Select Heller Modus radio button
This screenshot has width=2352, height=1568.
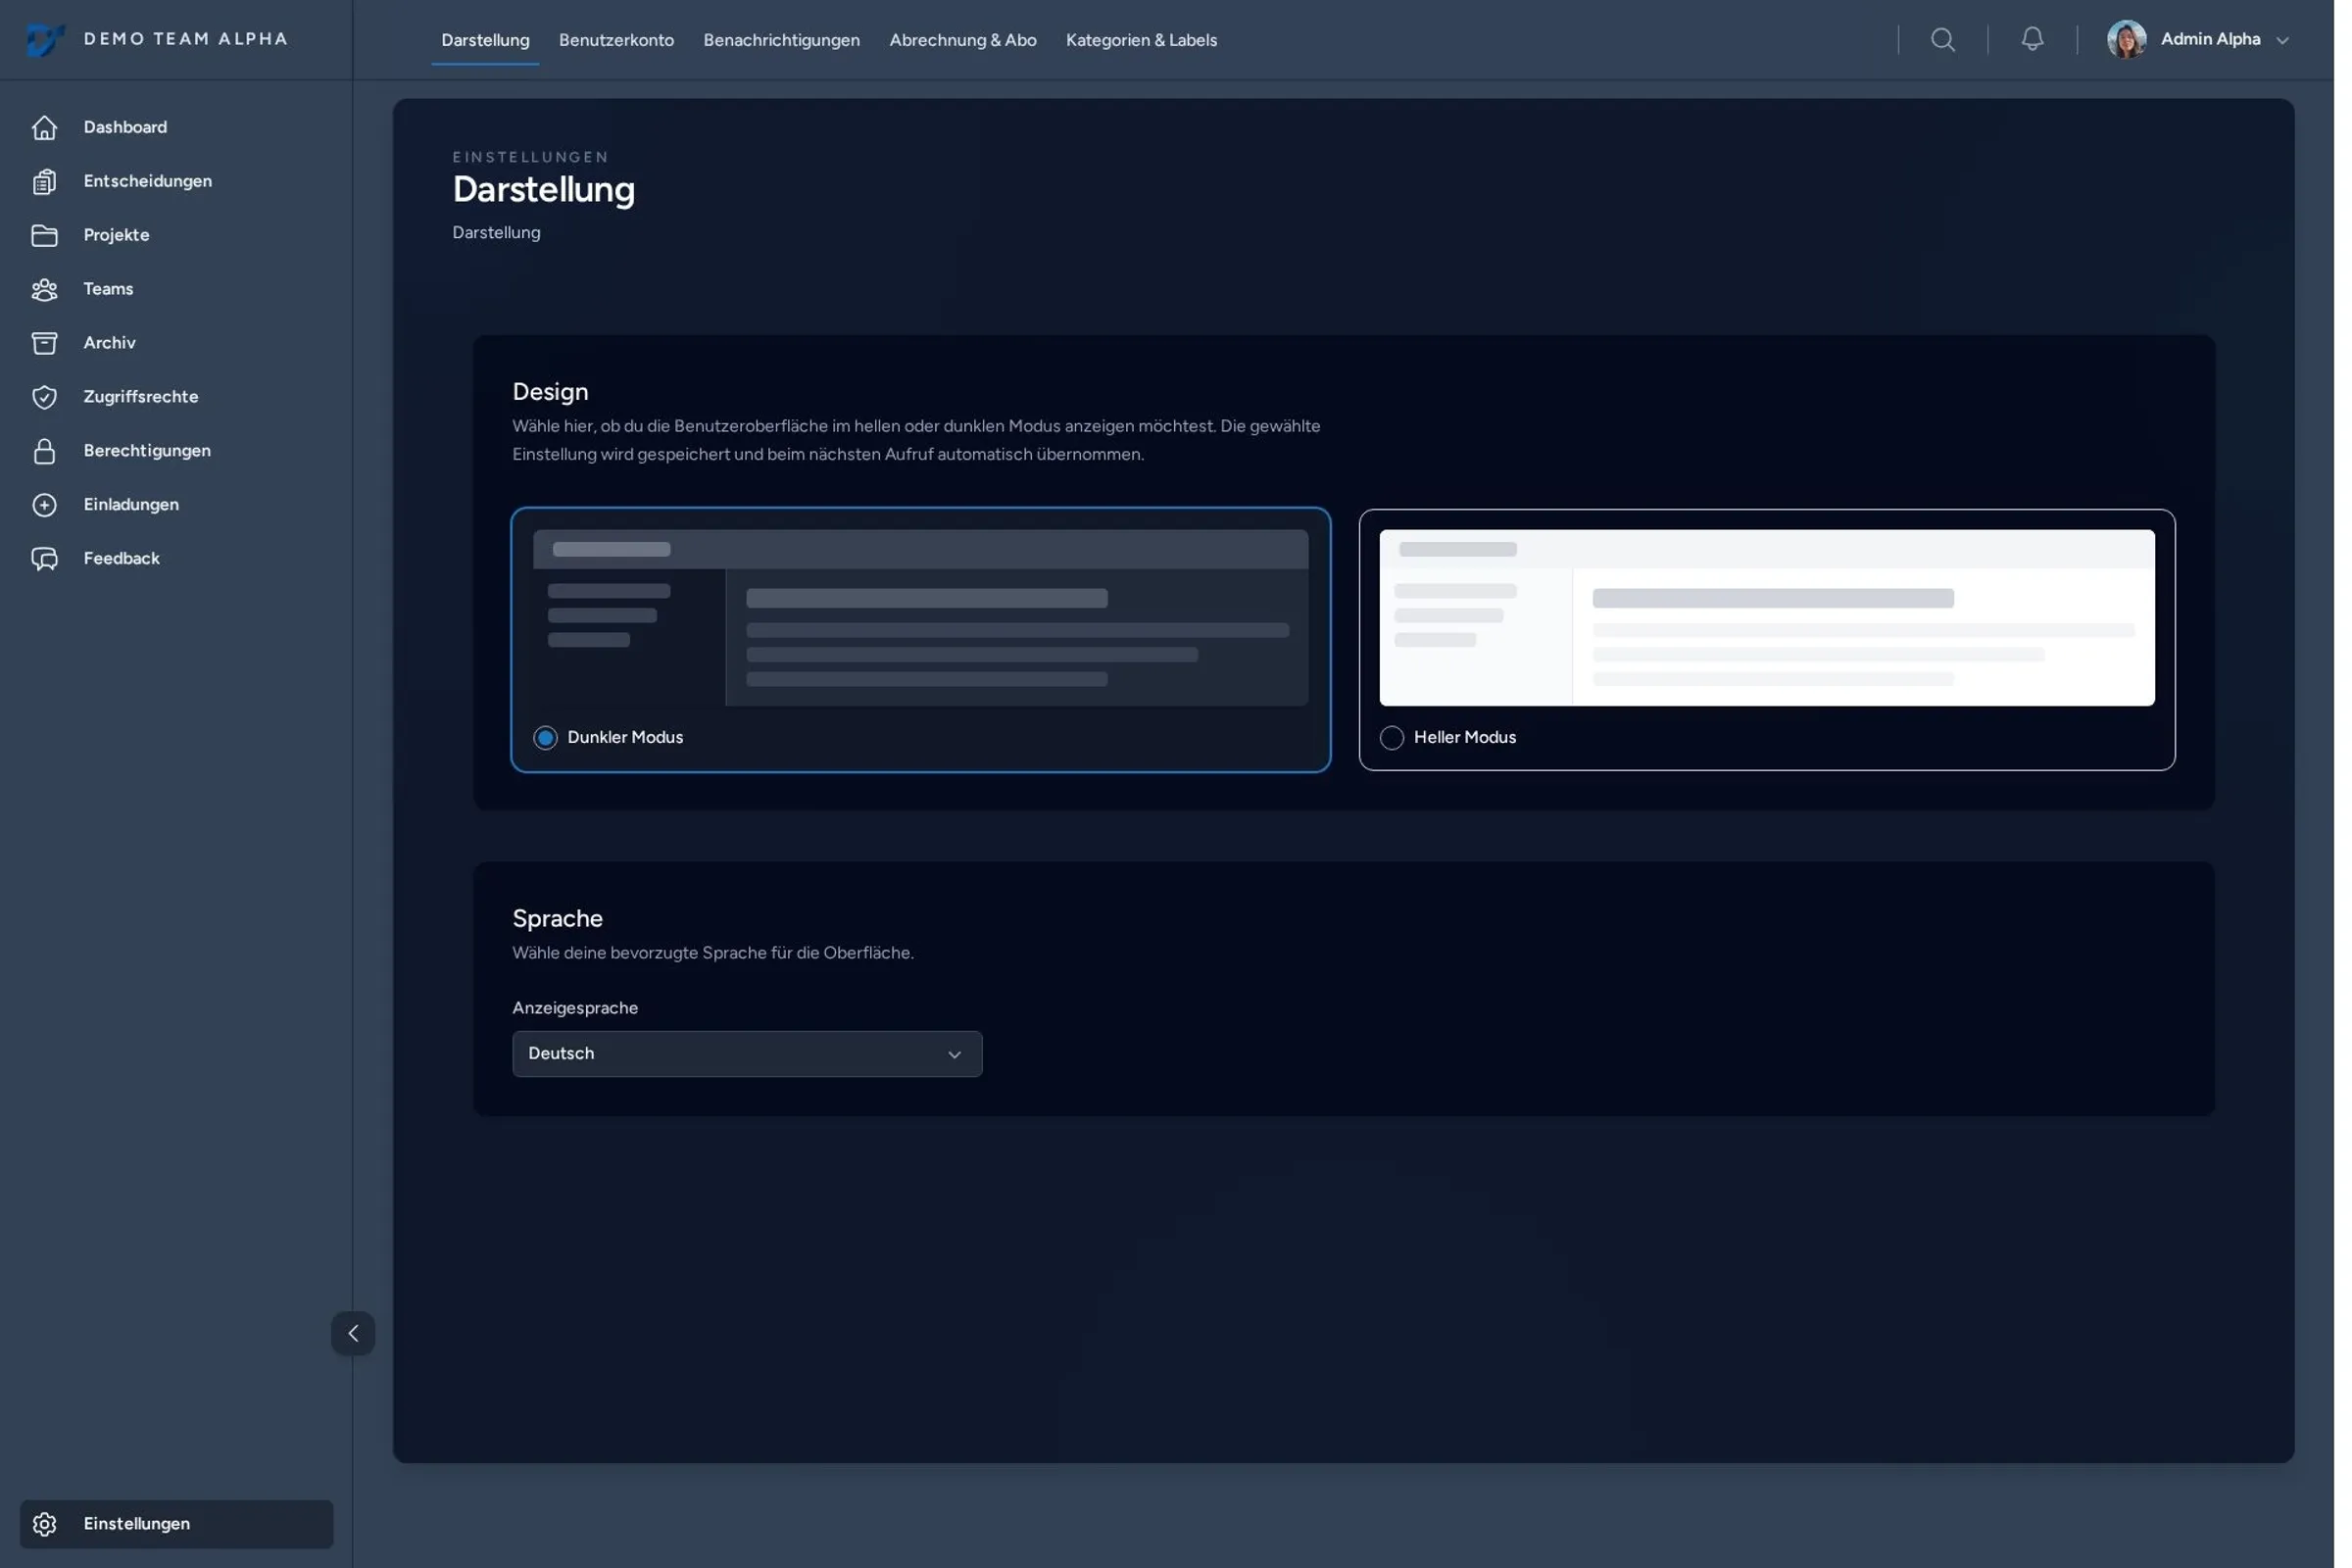1391,738
